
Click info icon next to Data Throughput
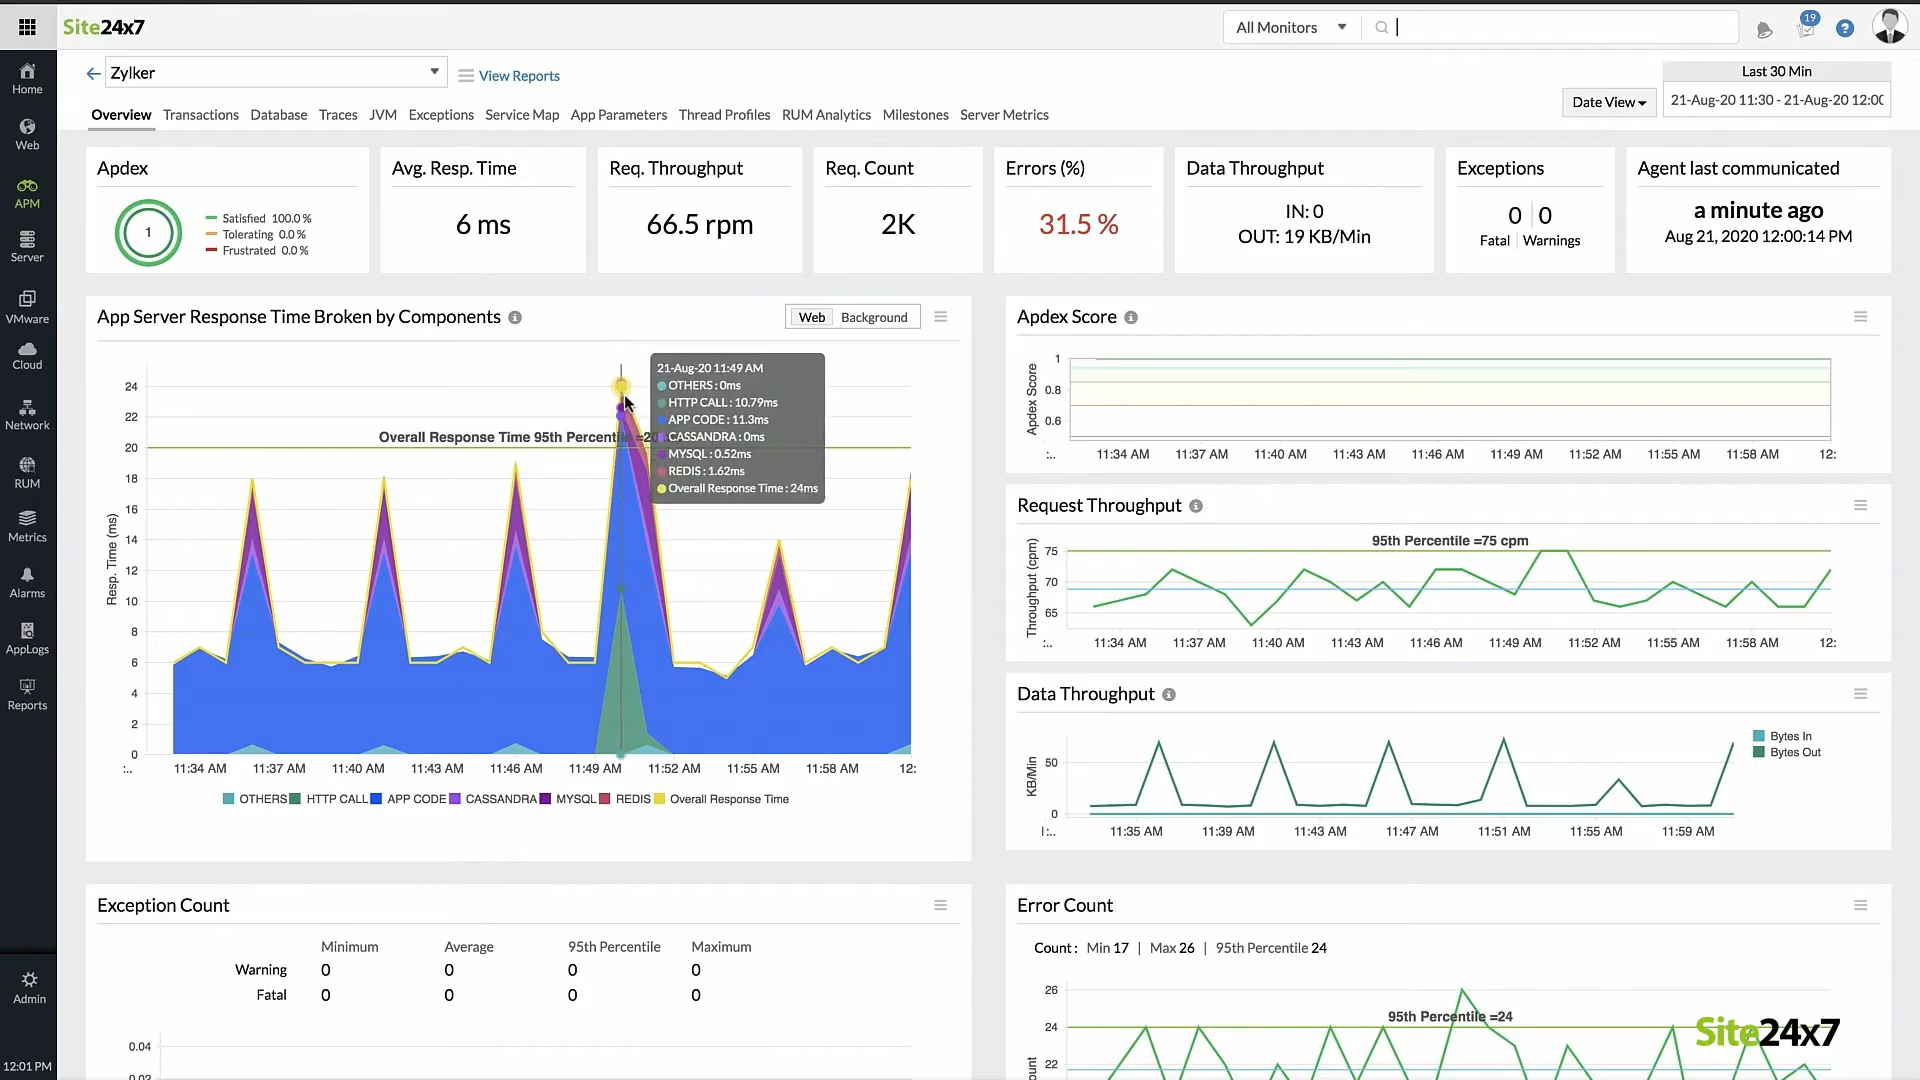click(x=1169, y=695)
